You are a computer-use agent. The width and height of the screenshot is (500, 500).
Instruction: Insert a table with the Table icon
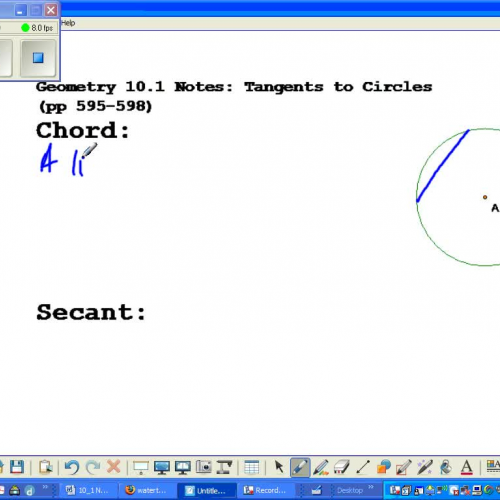(251, 467)
